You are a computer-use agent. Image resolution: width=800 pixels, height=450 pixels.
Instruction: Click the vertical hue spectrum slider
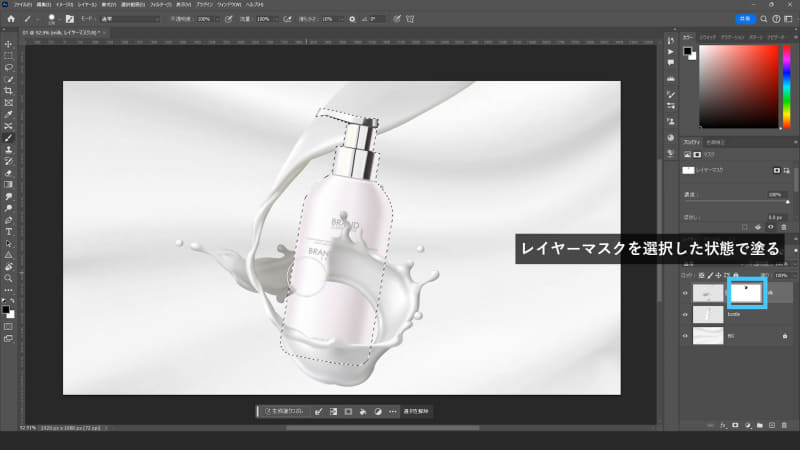(786, 87)
